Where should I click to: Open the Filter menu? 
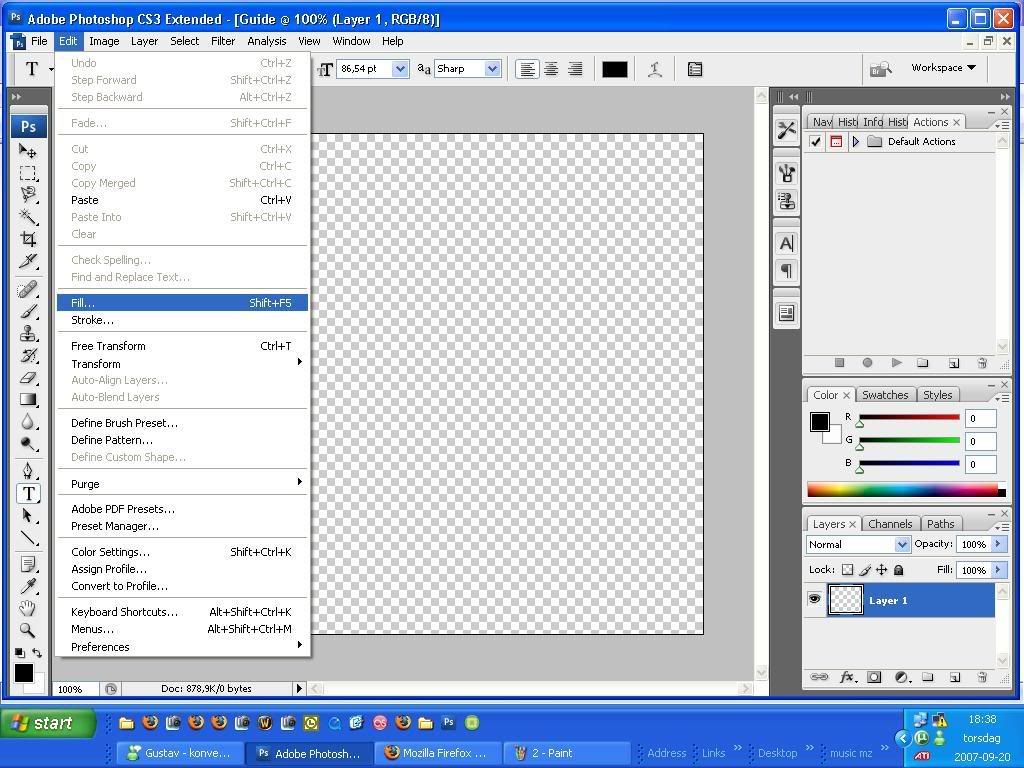[223, 41]
